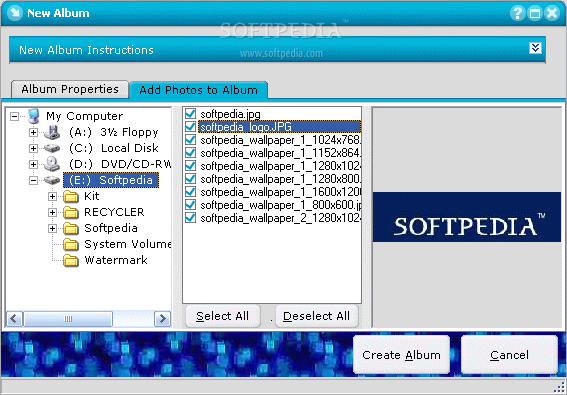The height and width of the screenshot is (395, 567).
Task: Uncheck softpedia_wallpaper_1_1152x864 checkbox
Action: pyautogui.click(x=190, y=153)
